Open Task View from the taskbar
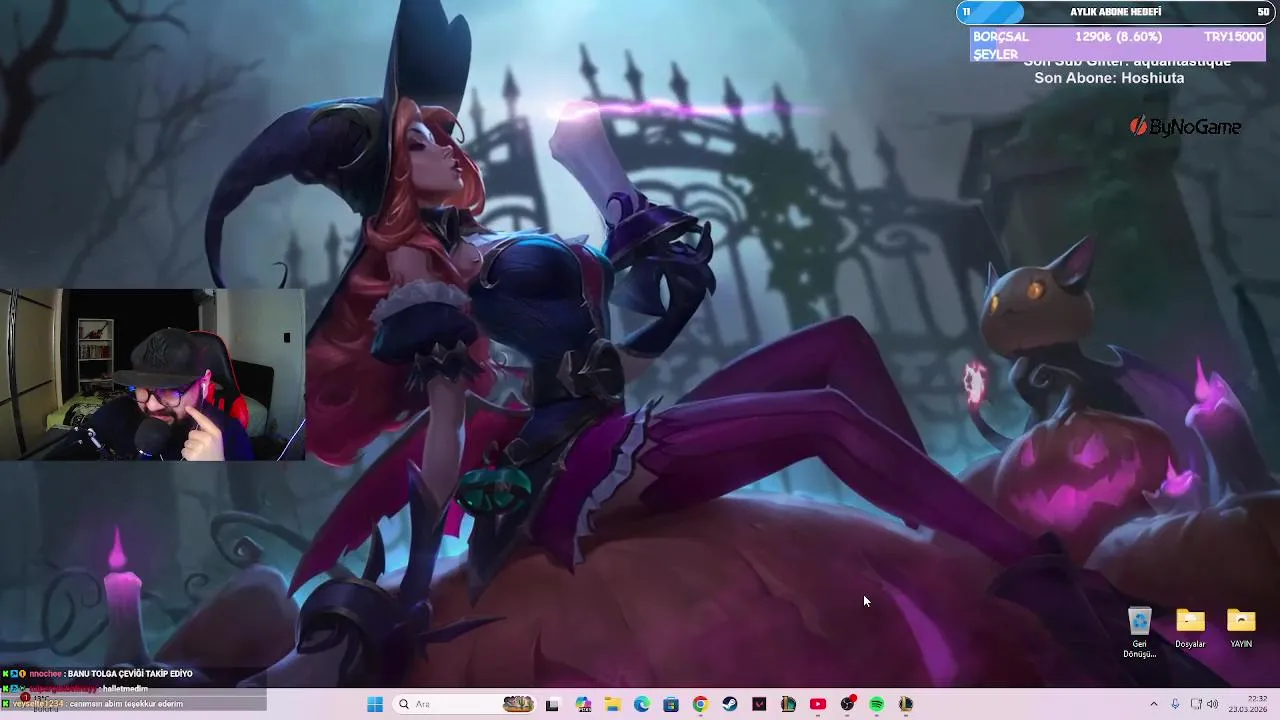The image size is (1280, 720). [552, 704]
